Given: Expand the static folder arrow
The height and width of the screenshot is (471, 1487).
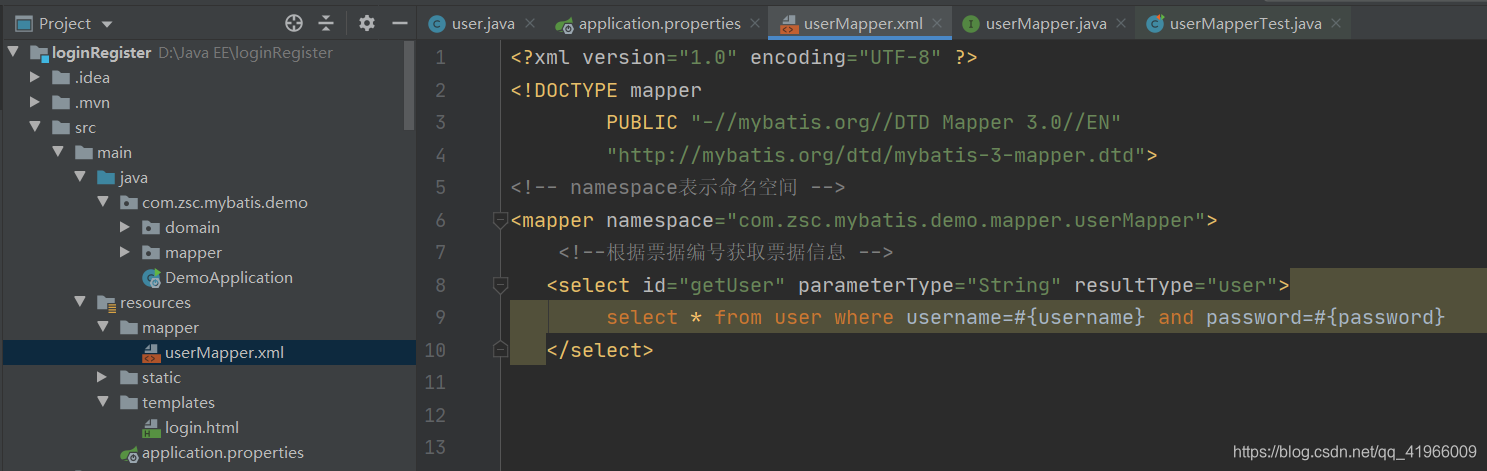Looking at the screenshot, I should tap(102, 378).
